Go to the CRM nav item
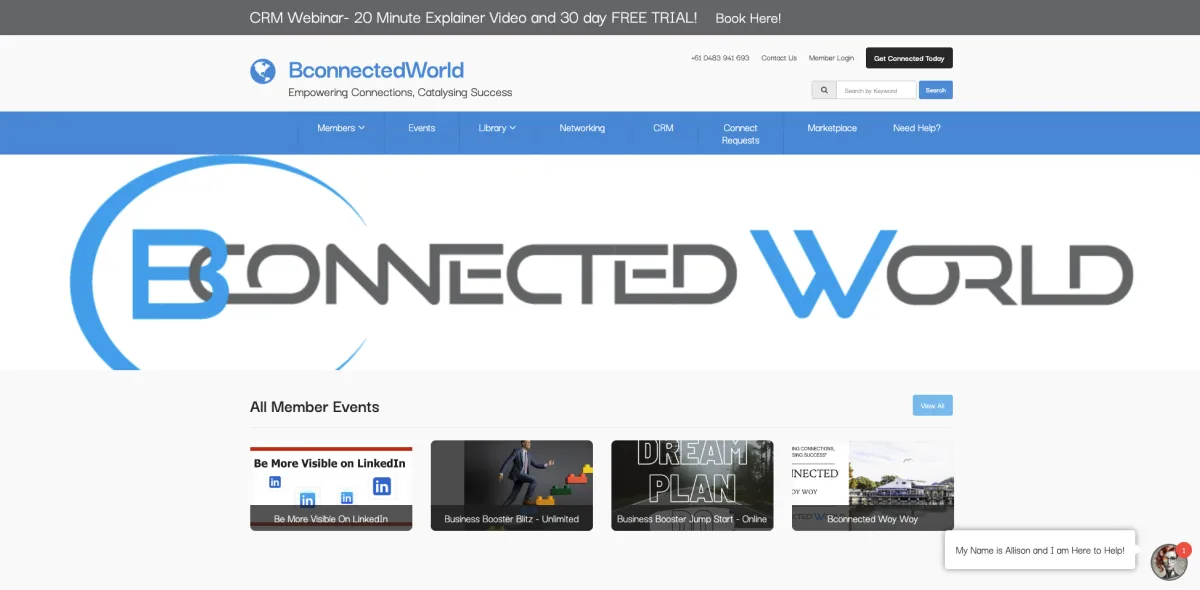 pos(663,128)
